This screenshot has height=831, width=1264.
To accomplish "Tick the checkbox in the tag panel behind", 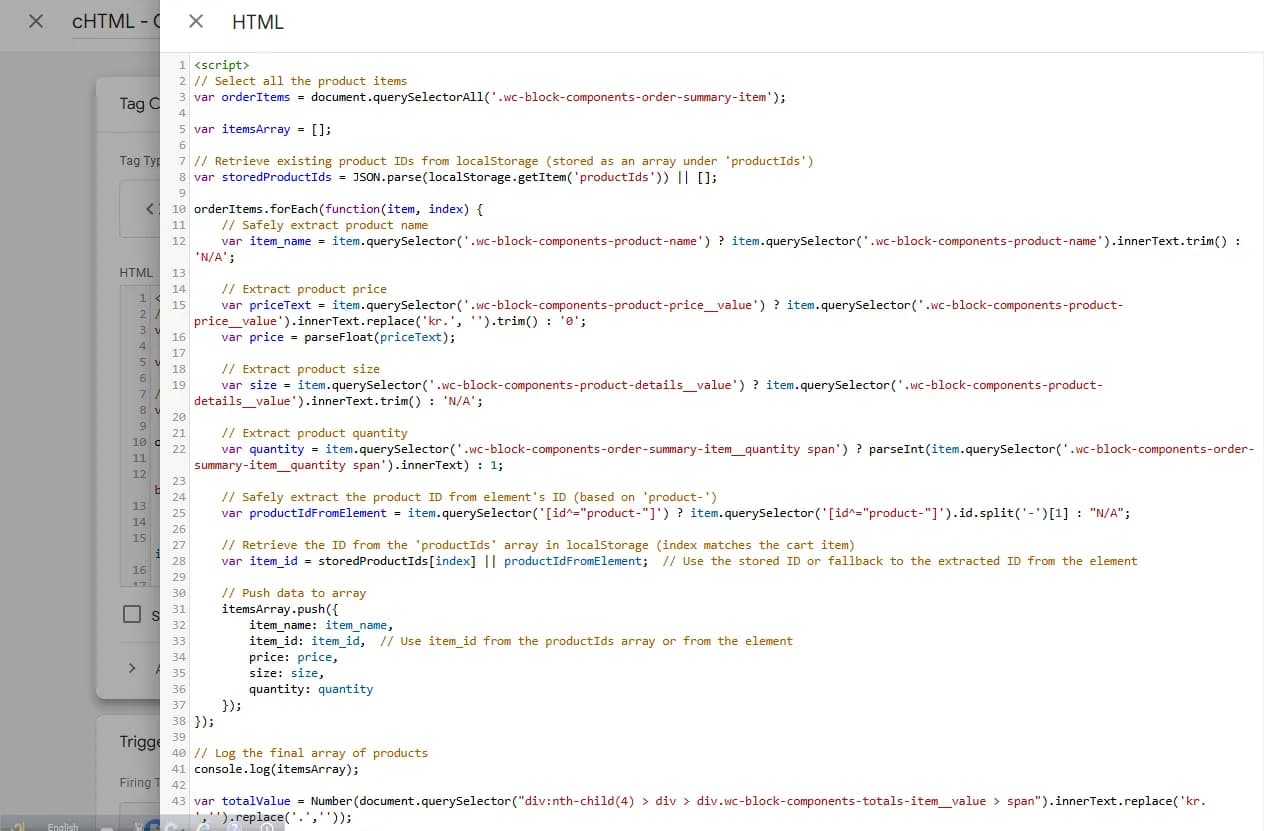I will pos(132,614).
